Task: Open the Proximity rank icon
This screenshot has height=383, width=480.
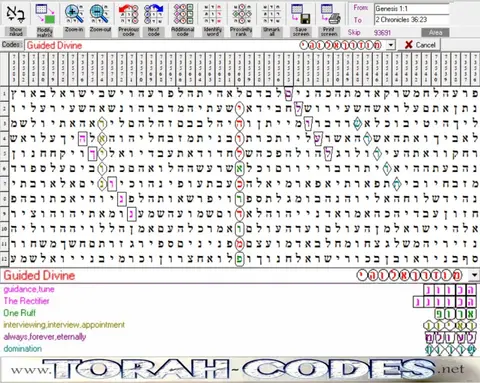Action: pos(241,14)
